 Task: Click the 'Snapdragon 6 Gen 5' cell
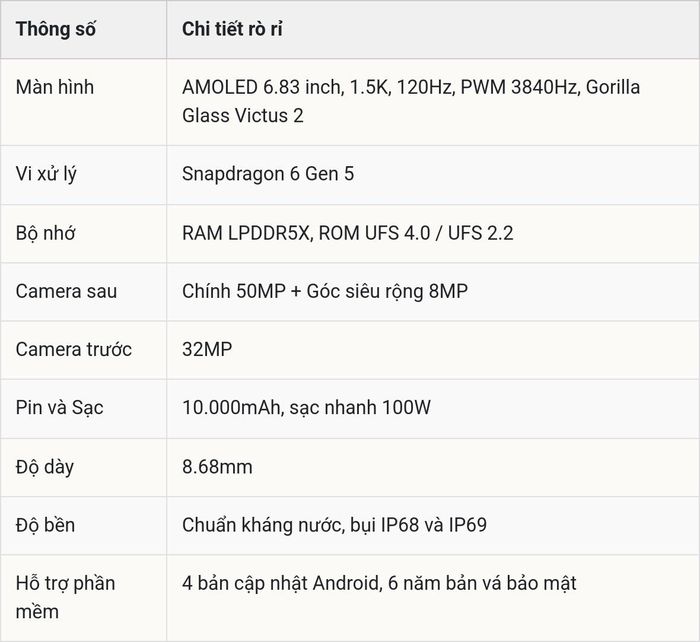pyautogui.click(x=268, y=174)
